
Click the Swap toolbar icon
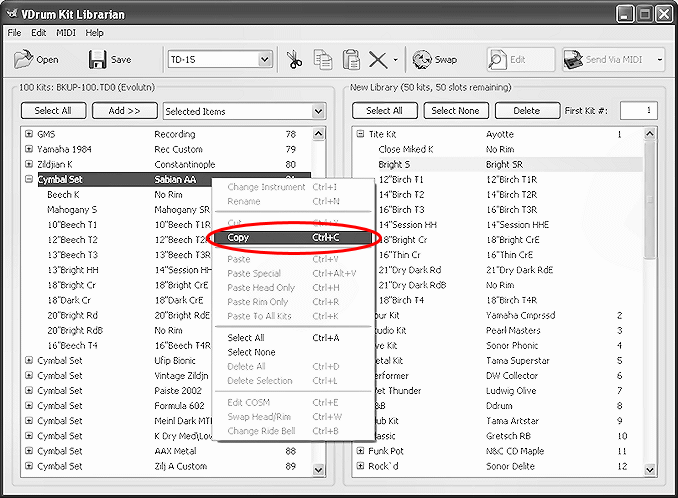[422, 60]
